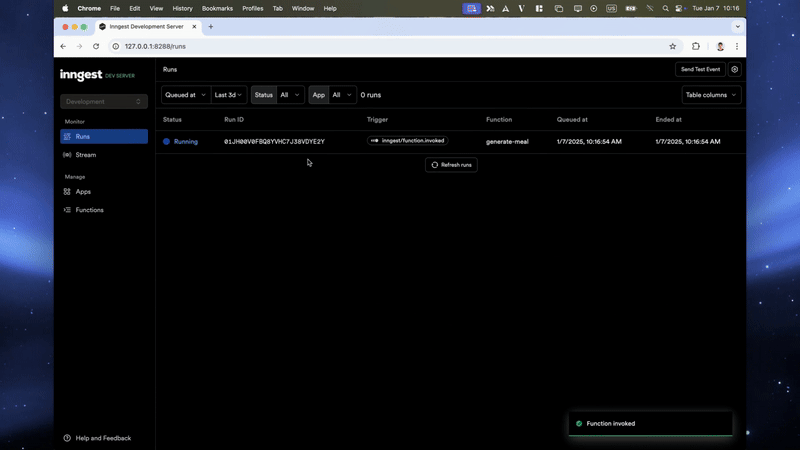This screenshot has width=800, height=450.
Task: Click the bookmark star in address bar
Action: [673, 46]
